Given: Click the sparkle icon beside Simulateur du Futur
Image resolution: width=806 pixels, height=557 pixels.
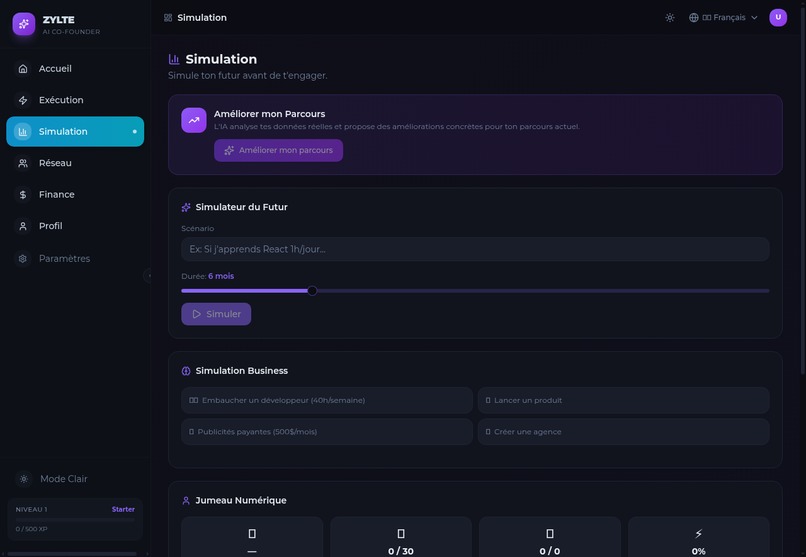Looking at the screenshot, I should 186,207.
